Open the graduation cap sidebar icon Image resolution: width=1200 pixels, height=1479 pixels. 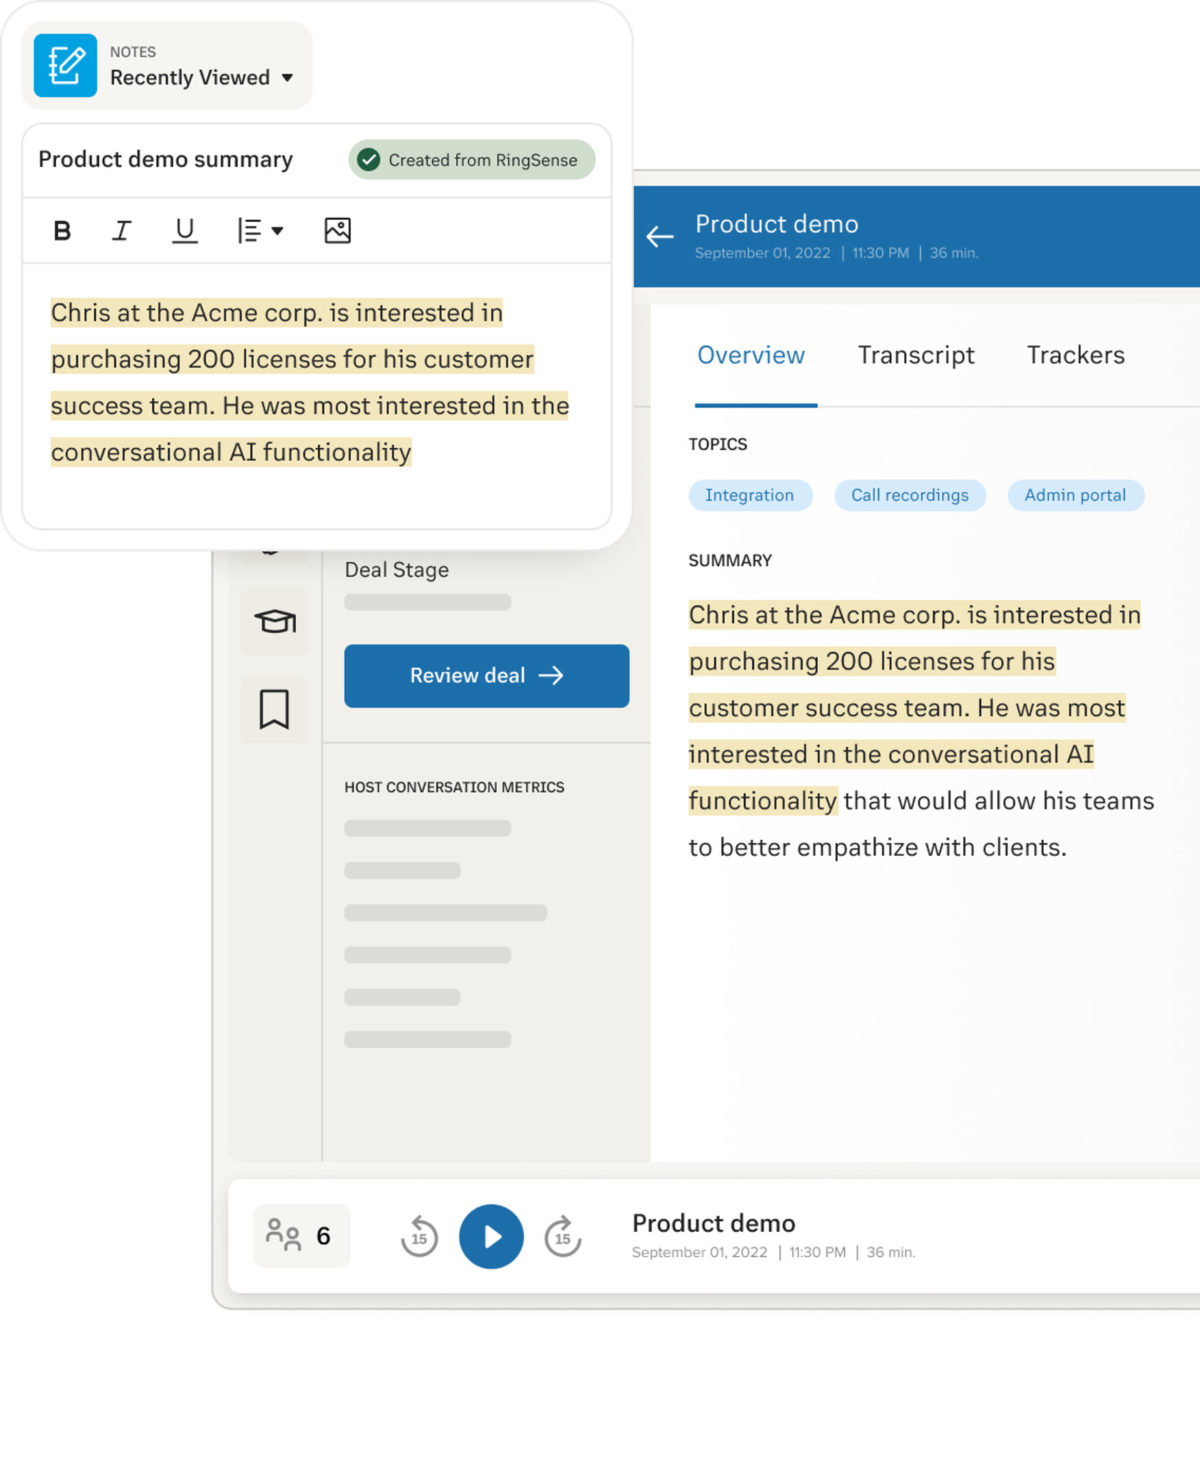tap(275, 622)
